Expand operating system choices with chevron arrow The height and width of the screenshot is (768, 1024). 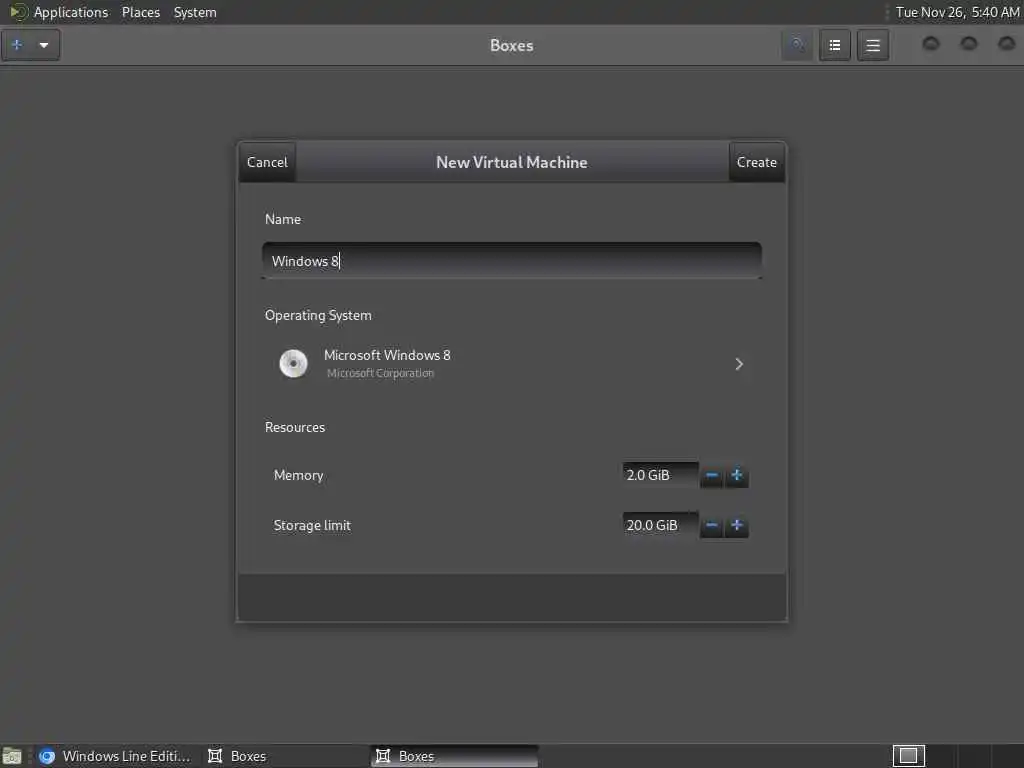coord(739,364)
